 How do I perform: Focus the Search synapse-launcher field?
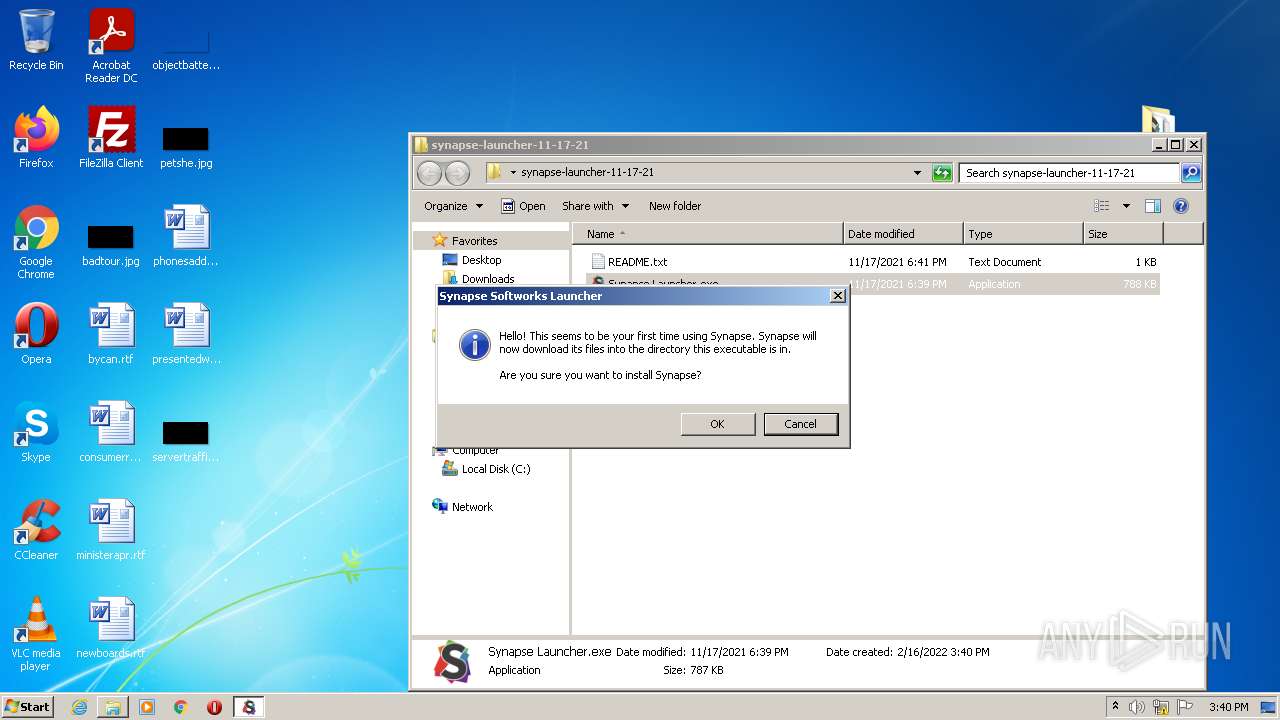(x=1069, y=173)
